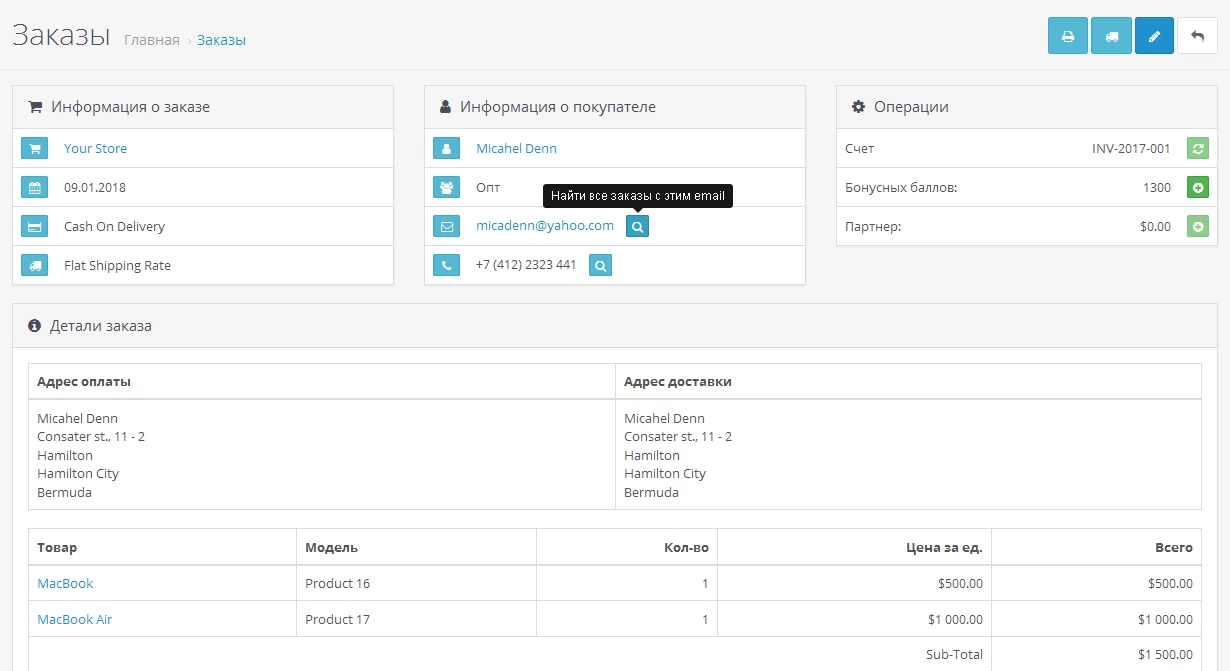Go to Главная breadcrumb
The image size is (1230, 671).
click(x=152, y=41)
